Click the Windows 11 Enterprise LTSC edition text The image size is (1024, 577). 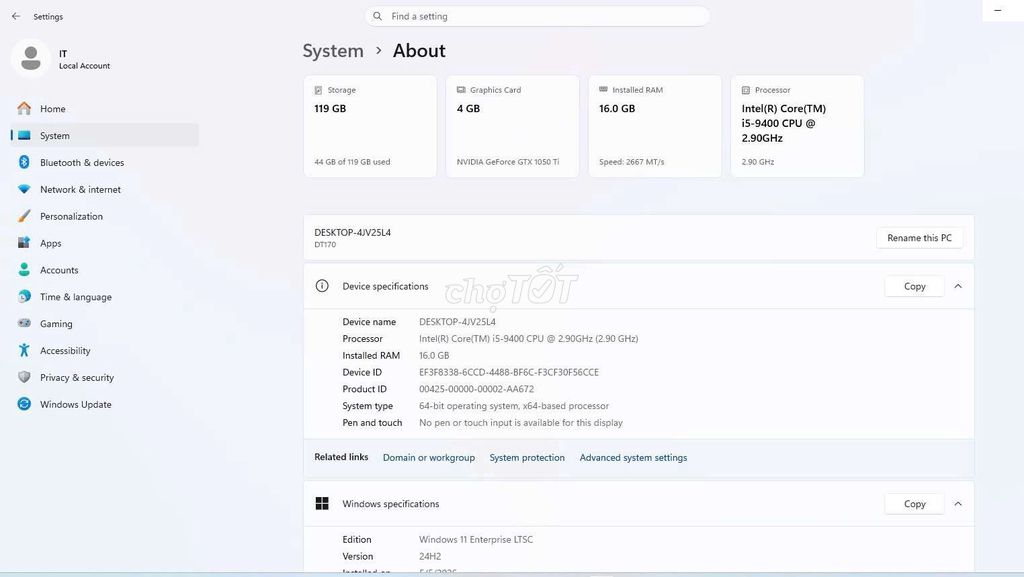point(476,539)
